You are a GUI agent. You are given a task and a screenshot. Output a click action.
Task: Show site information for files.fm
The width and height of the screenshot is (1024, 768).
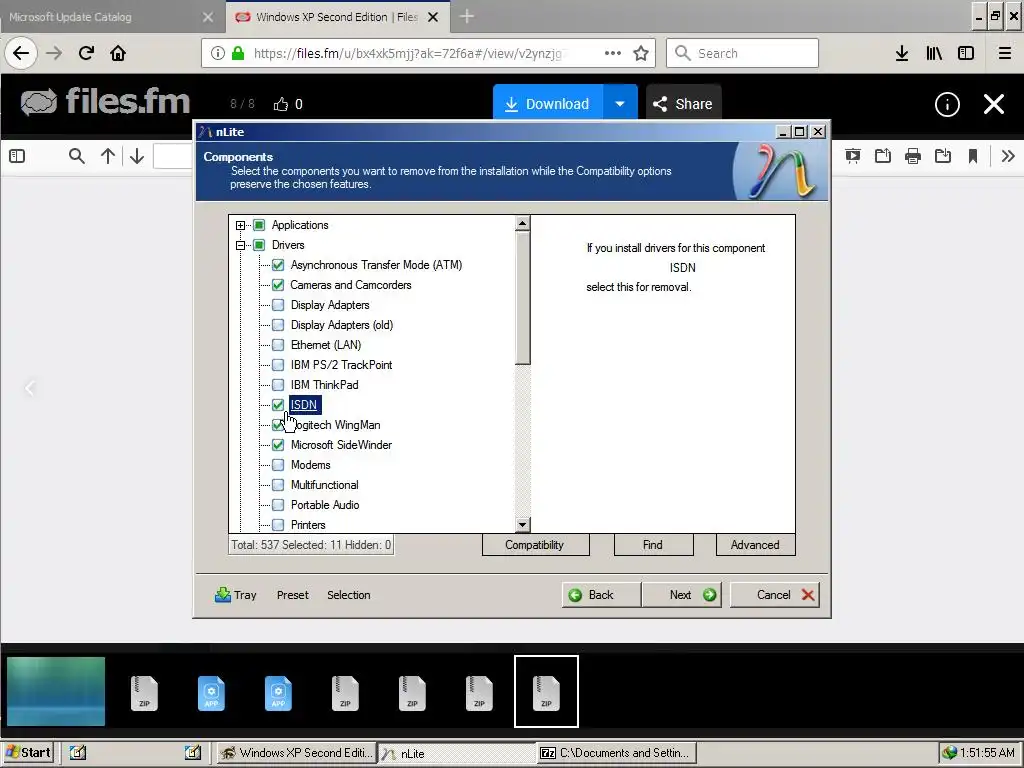coord(218,53)
